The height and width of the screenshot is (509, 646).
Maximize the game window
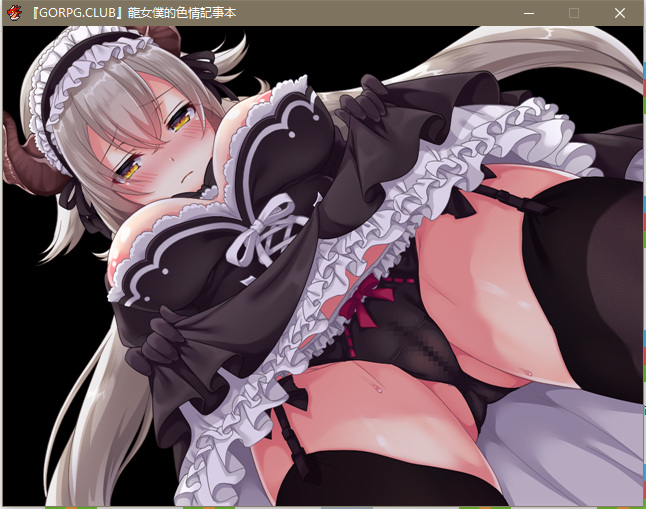[574, 13]
